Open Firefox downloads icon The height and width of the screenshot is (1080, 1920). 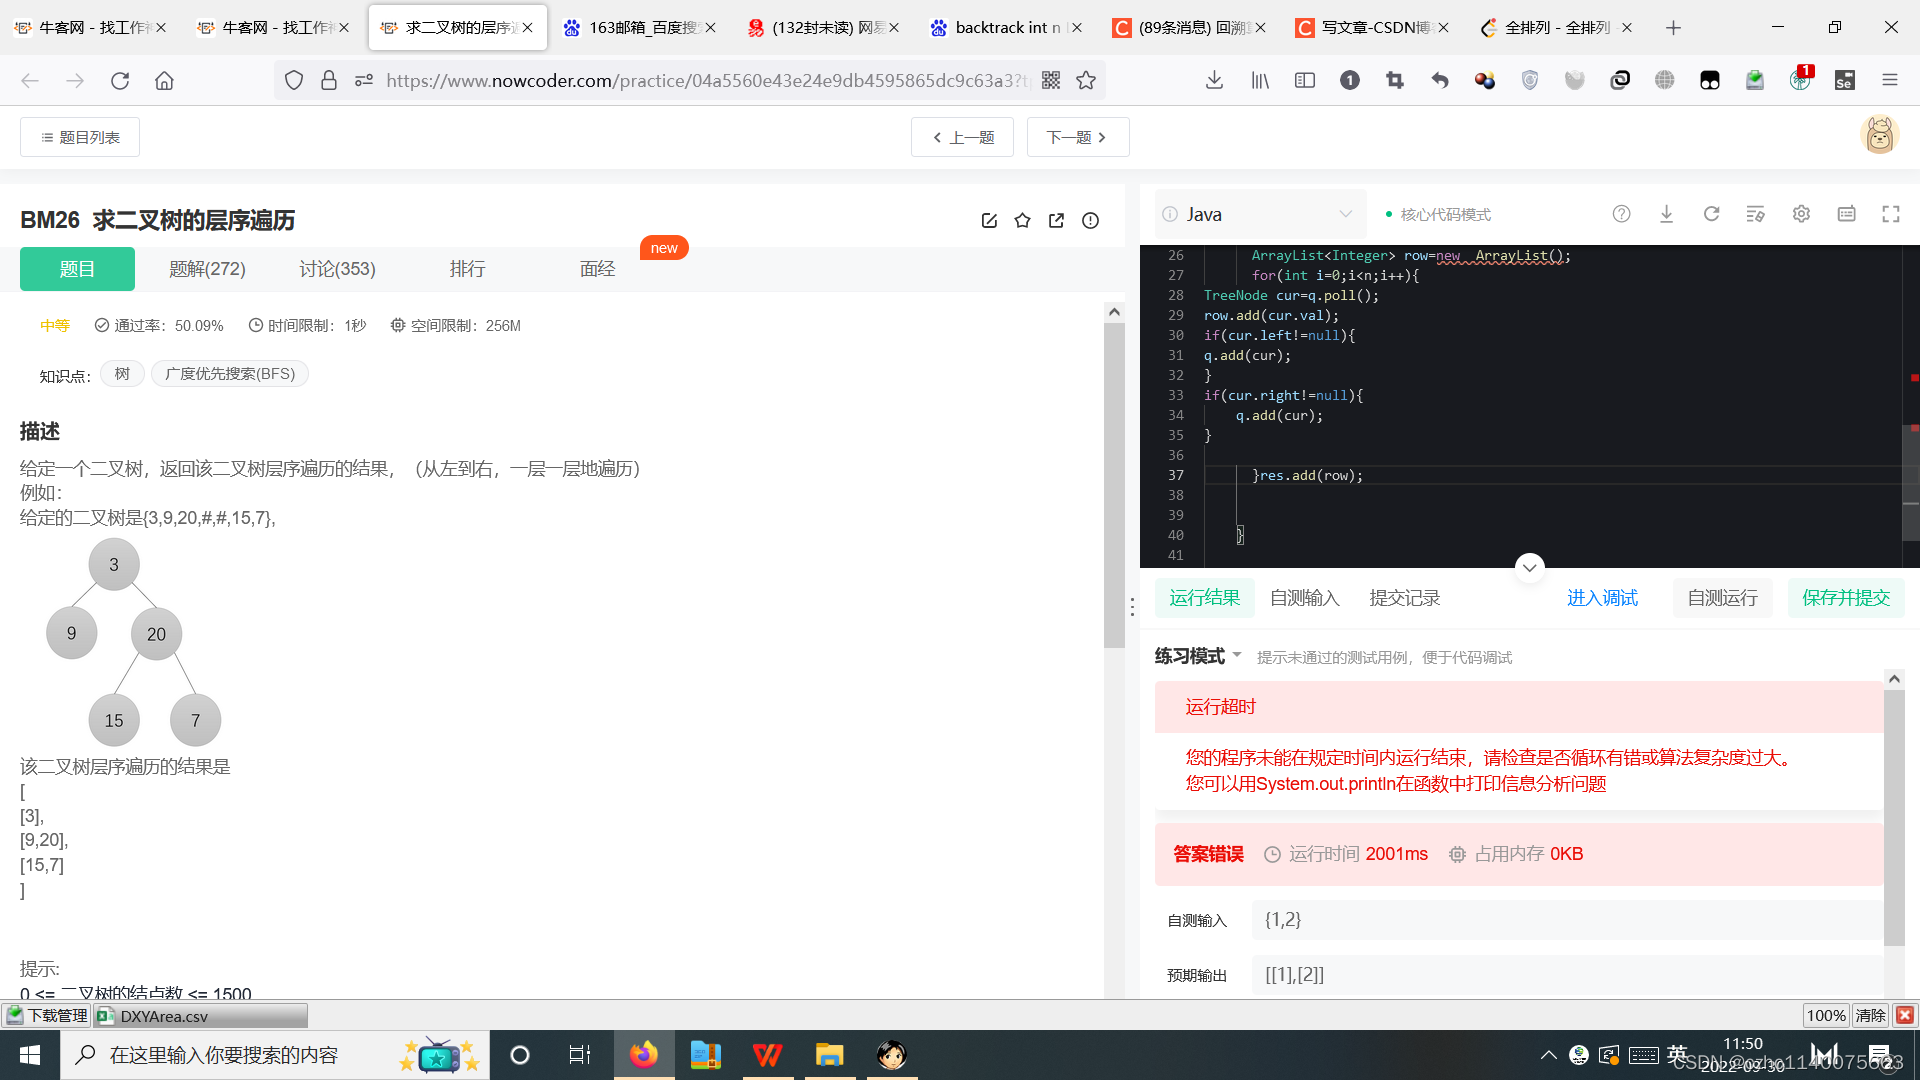(1214, 80)
